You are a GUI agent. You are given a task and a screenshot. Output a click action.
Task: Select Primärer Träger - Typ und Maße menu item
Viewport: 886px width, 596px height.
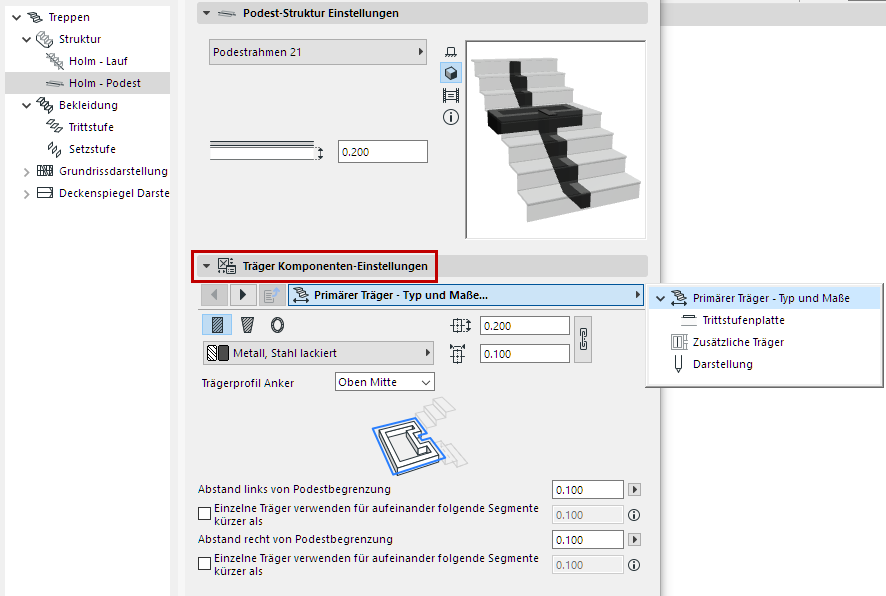click(x=765, y=298)
